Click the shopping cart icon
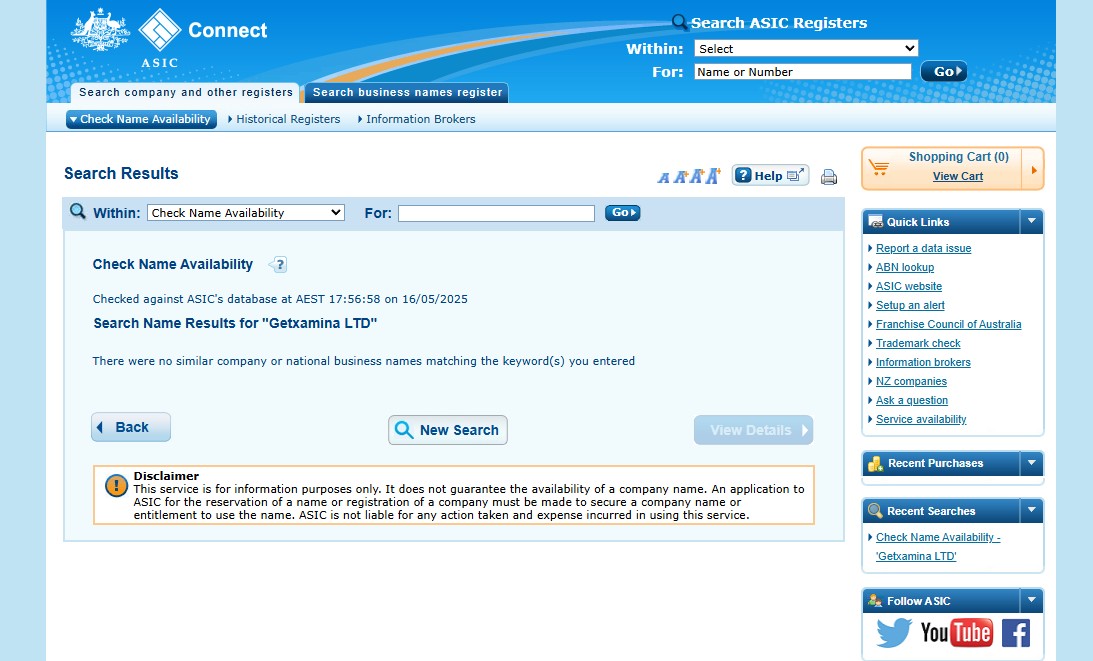Viewport: 1093px width, 661px height. coord(879,167)
